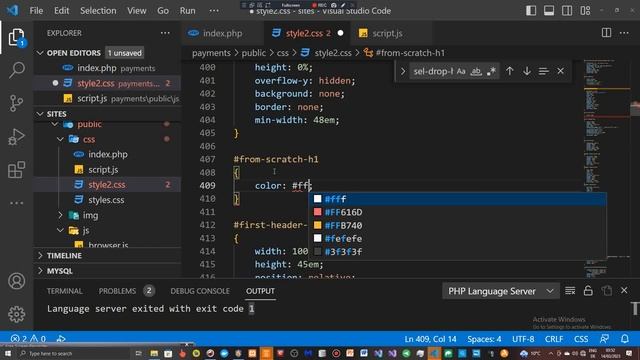Viewport: 640px width, 360px height.
Task: Toggle Find in Selection
Action: pos(544,71)
